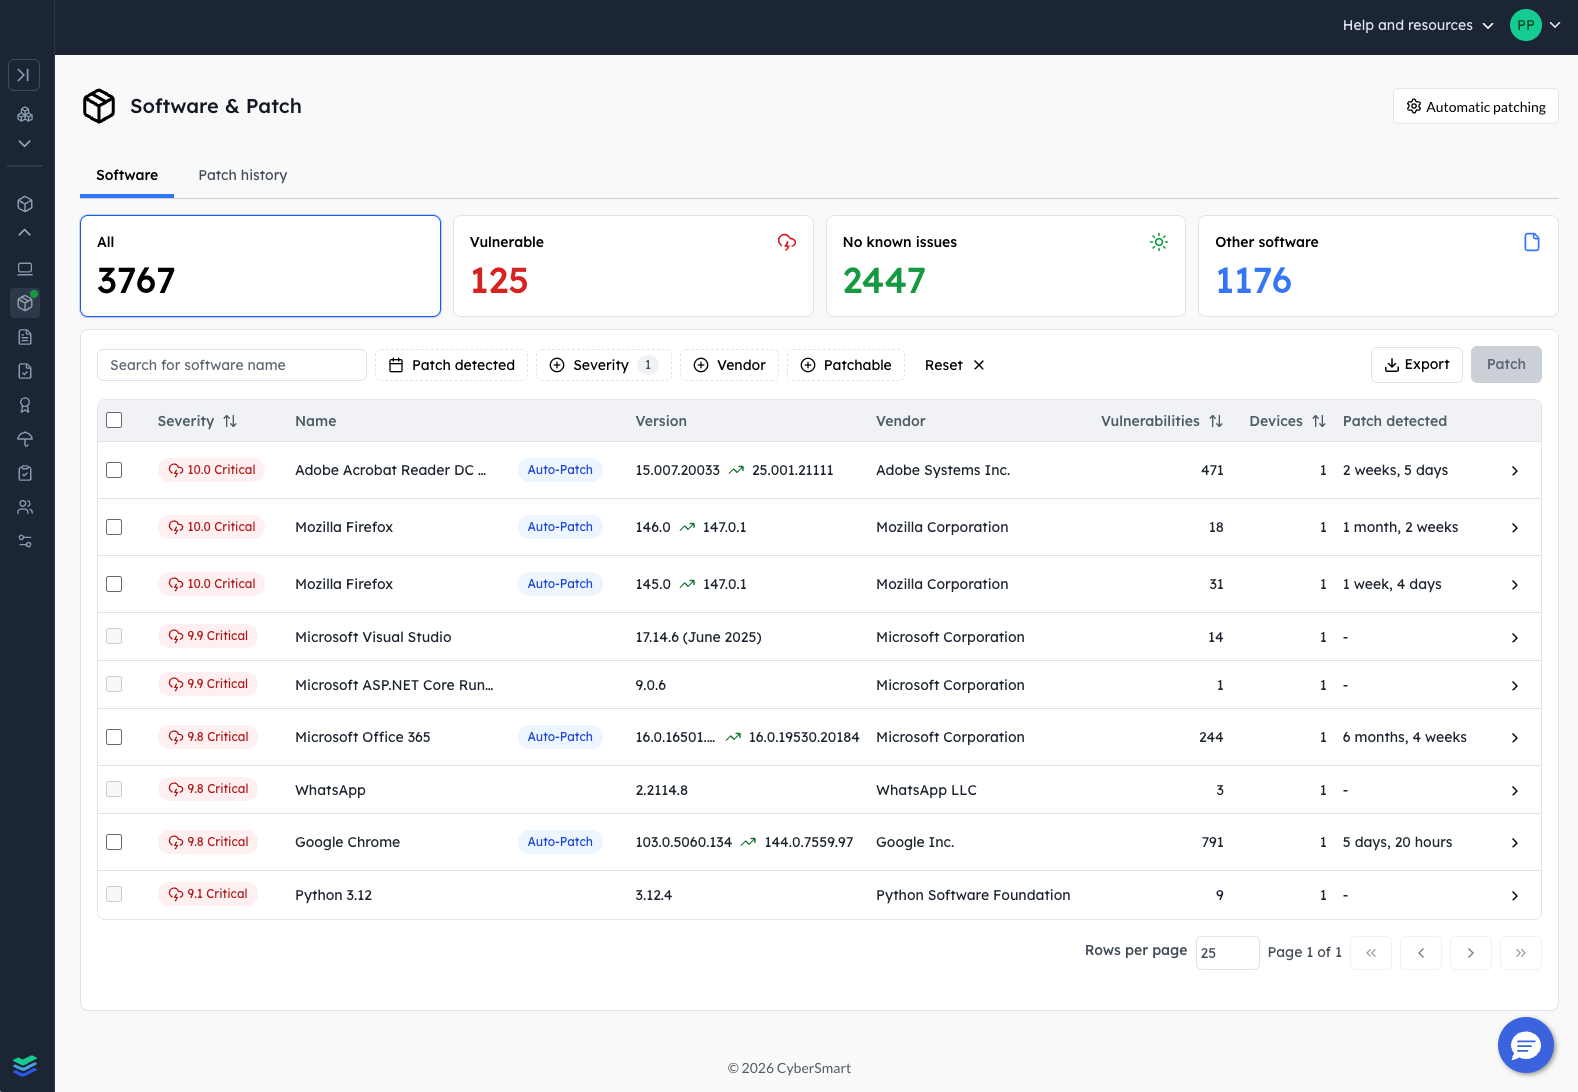The image size is (1578, 1092).
Task: Select the Adobe Acrobat Reader DC checkbox
Action: [x=114, y=470]
